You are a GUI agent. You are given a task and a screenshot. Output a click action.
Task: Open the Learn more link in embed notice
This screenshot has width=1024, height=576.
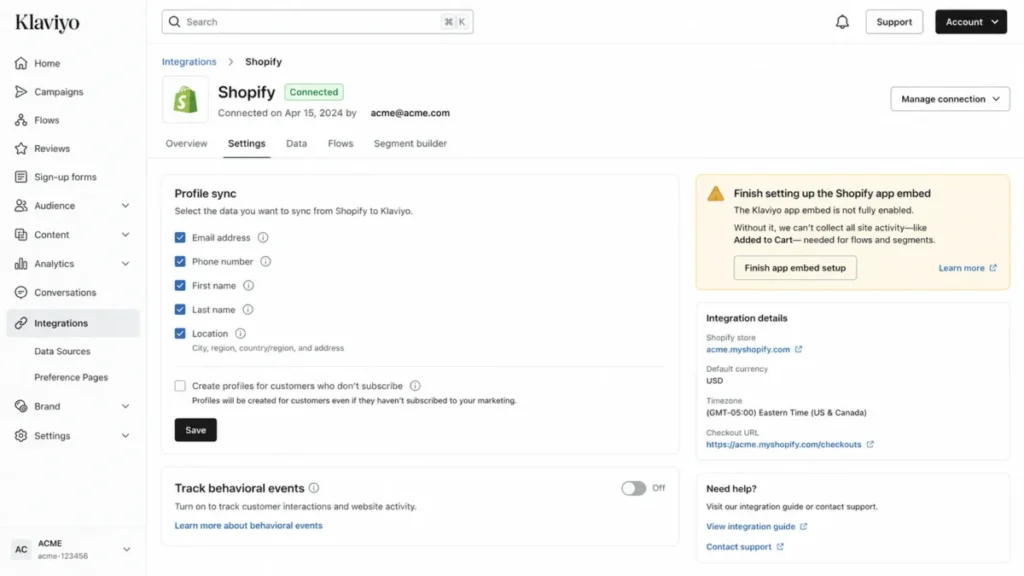[x=967, y=268]
